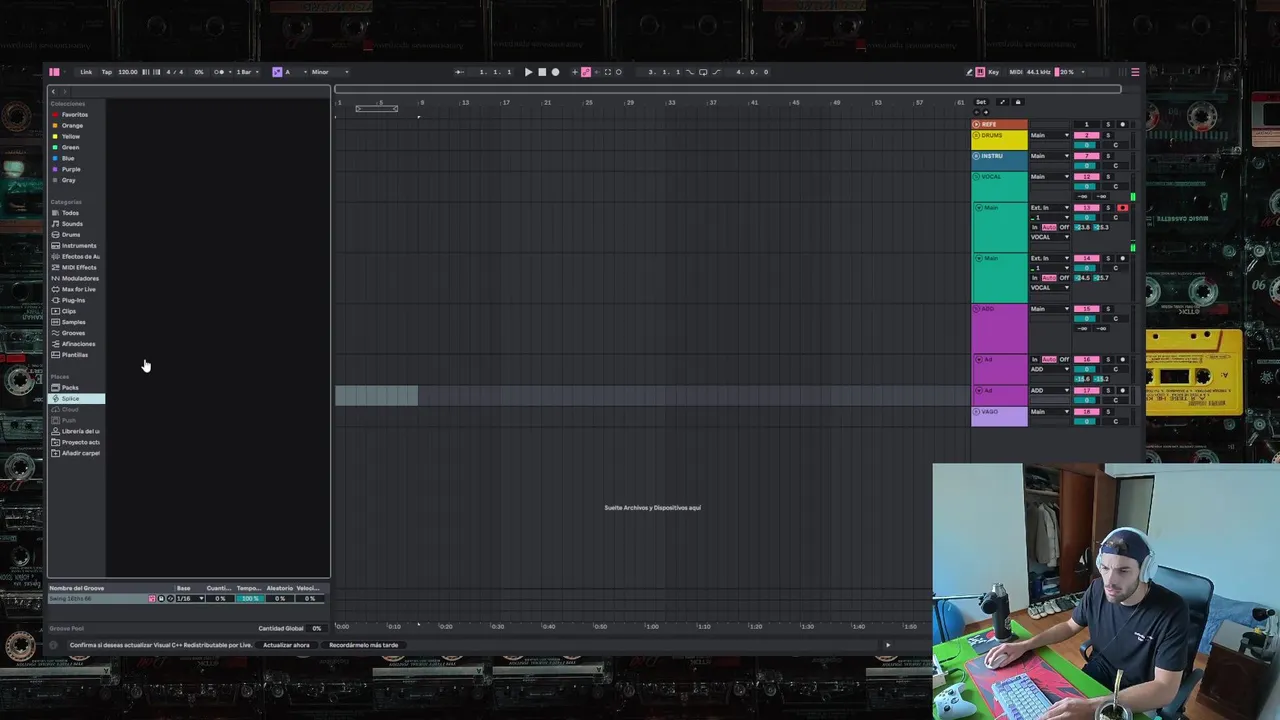
Task: Click Actualizar ahora
Action: coord(286,645)
